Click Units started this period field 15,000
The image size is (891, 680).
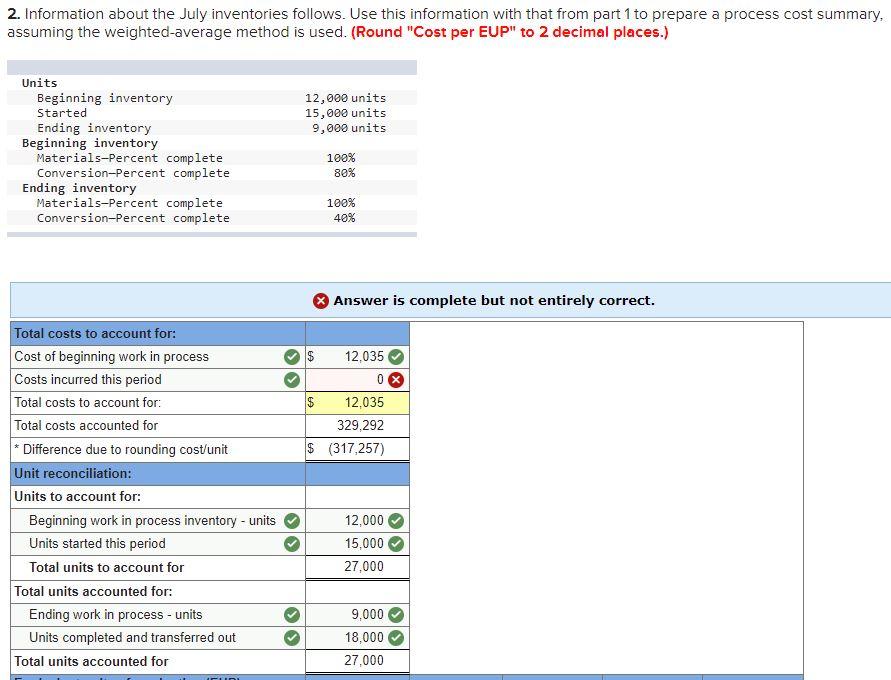coord(357,544)
